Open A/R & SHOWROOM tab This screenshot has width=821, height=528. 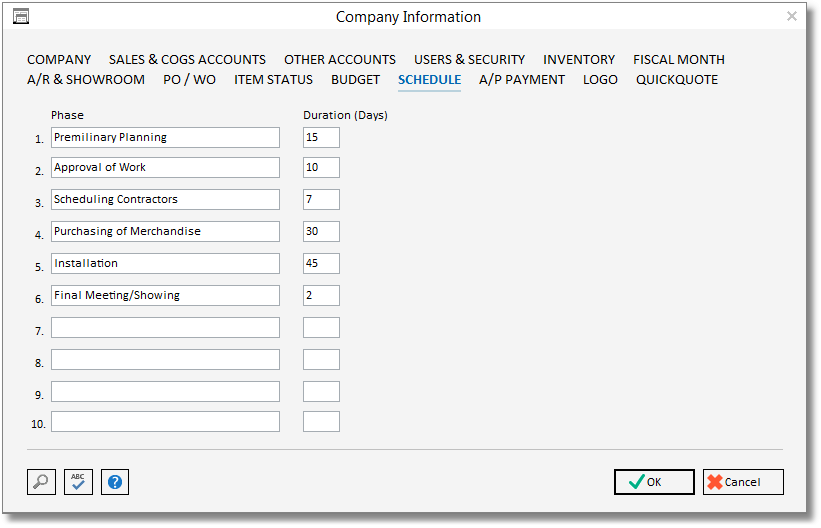[x=86, y=80]
